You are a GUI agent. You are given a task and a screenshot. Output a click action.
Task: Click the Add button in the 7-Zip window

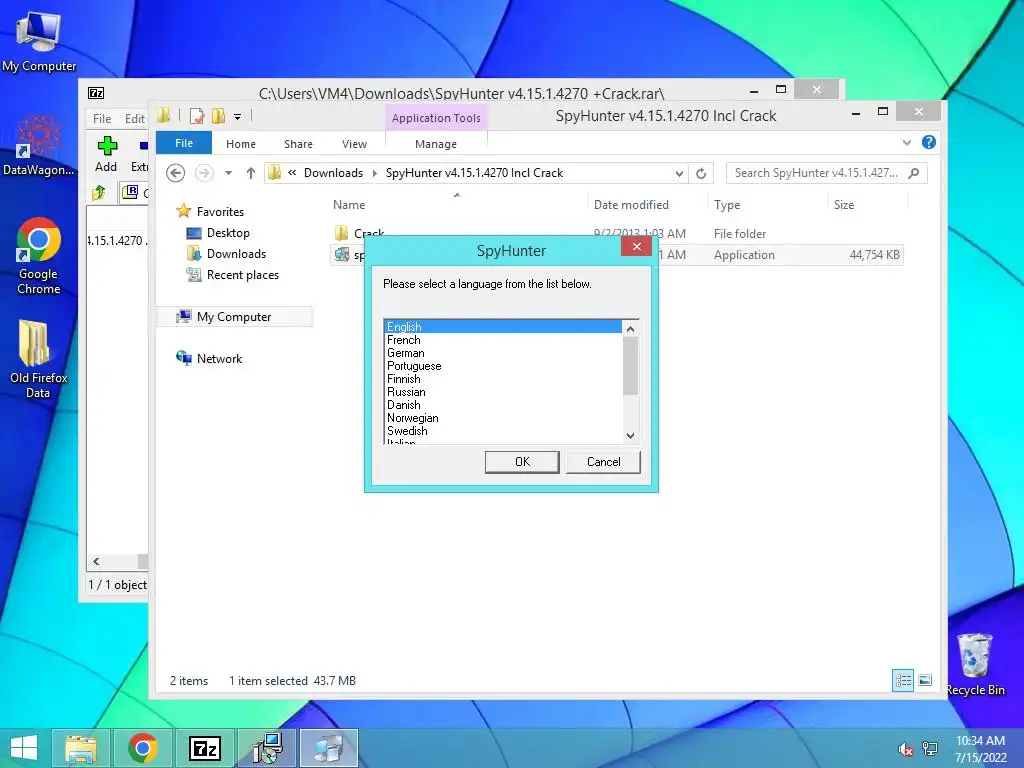pos(106,154)
